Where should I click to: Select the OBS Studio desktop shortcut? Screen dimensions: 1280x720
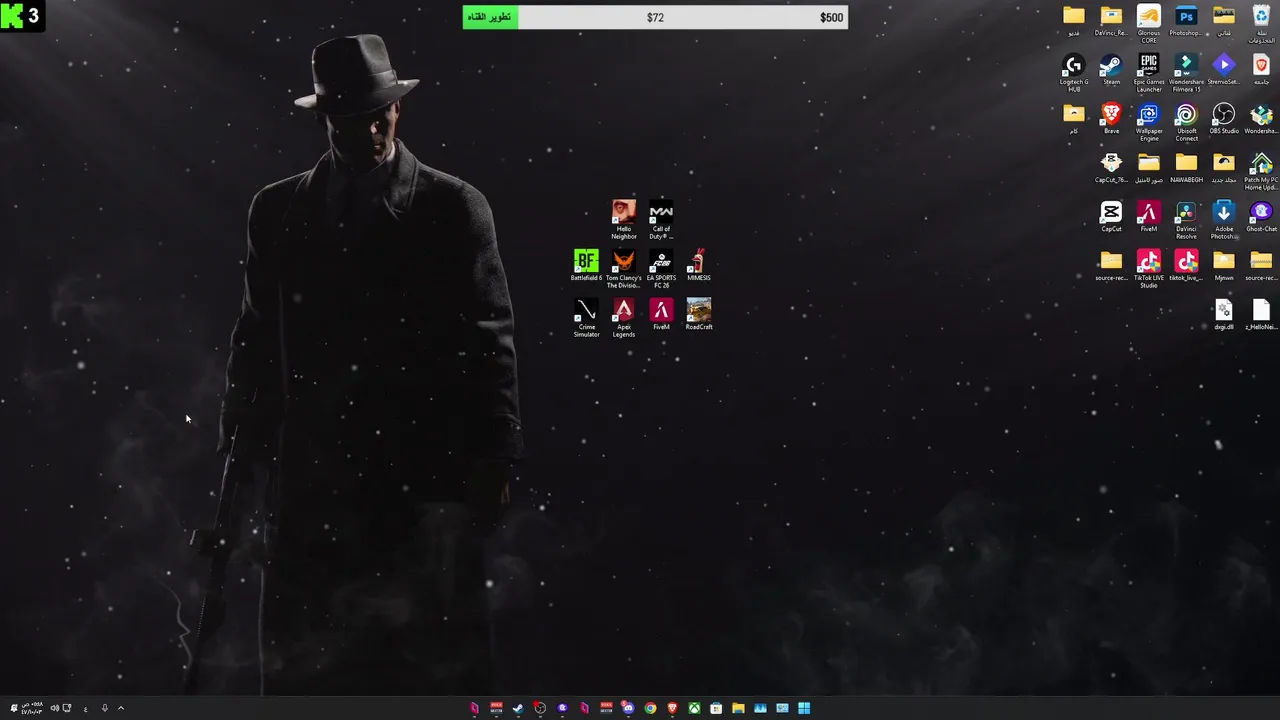[x=1224, y=118]
